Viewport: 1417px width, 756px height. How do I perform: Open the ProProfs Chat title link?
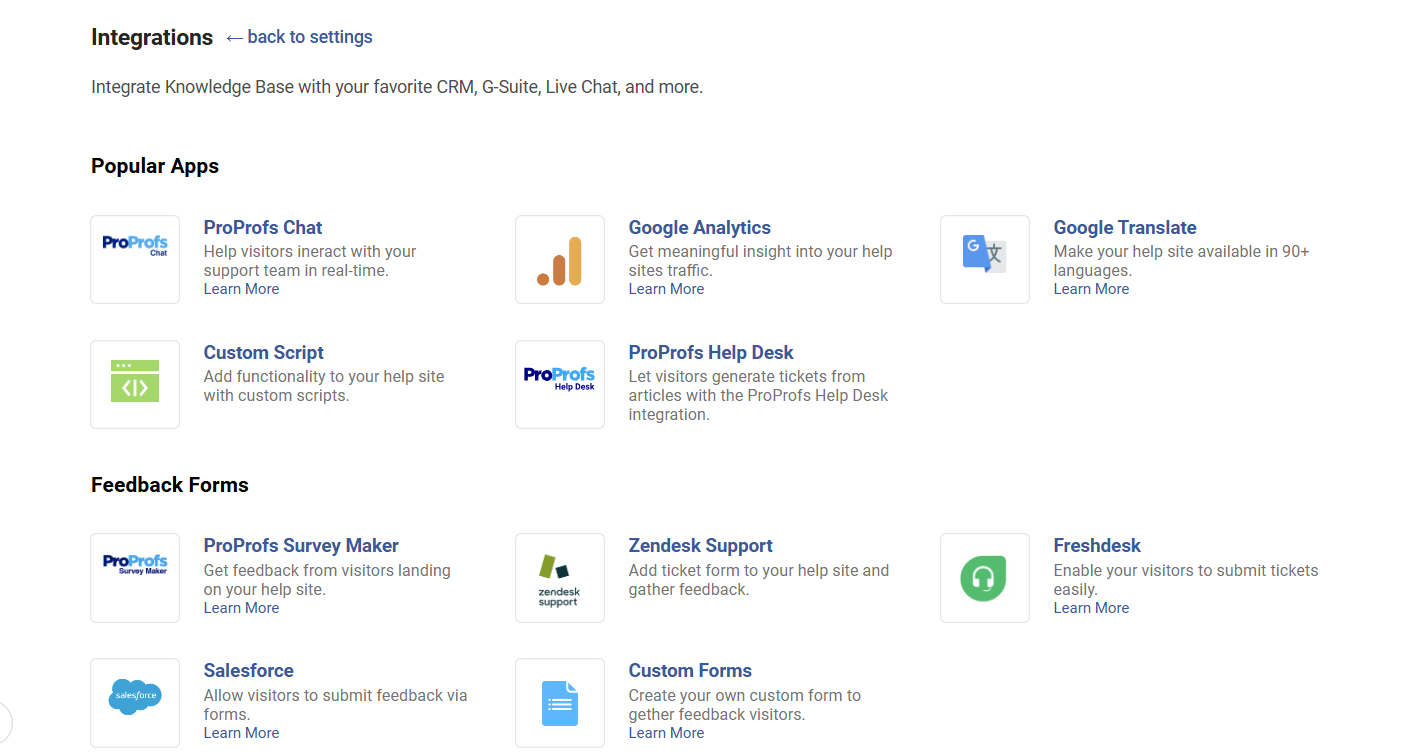[263, 227]
